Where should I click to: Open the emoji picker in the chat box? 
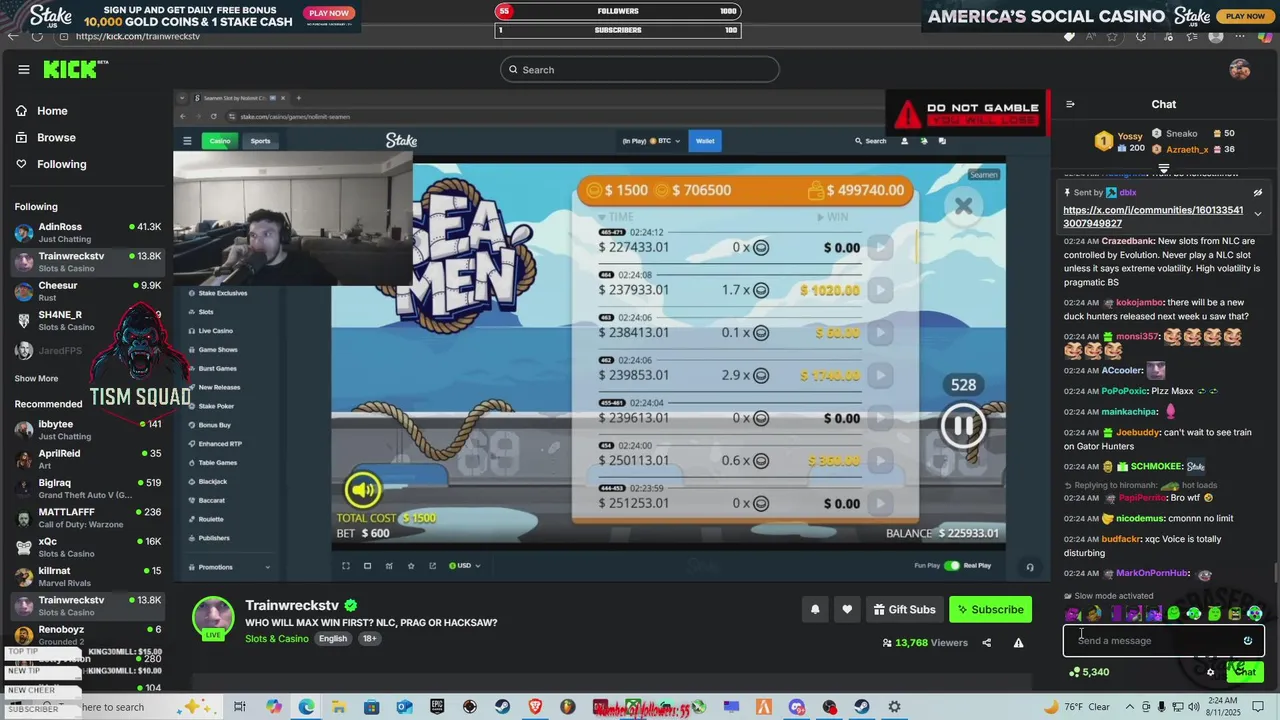click(x=1248, y=641)
